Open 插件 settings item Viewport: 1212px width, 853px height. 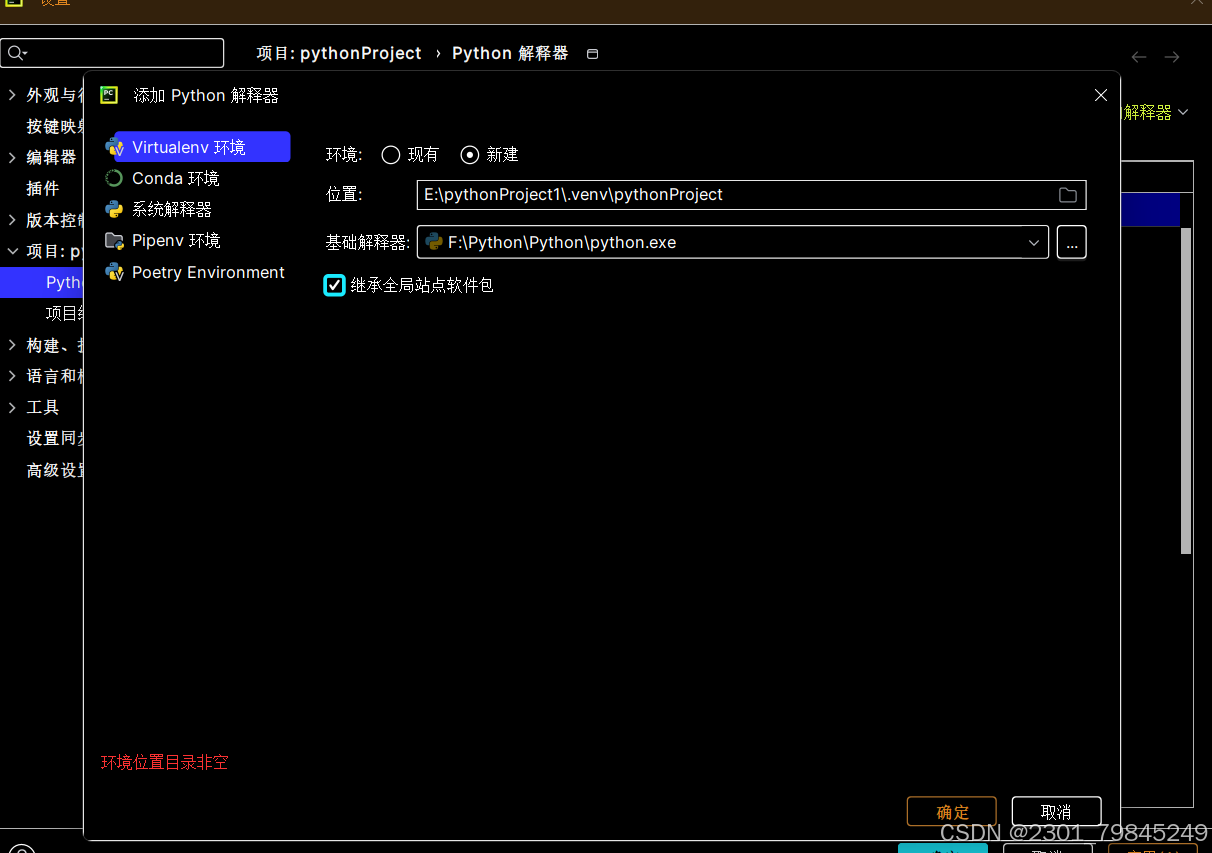point(43,188)
